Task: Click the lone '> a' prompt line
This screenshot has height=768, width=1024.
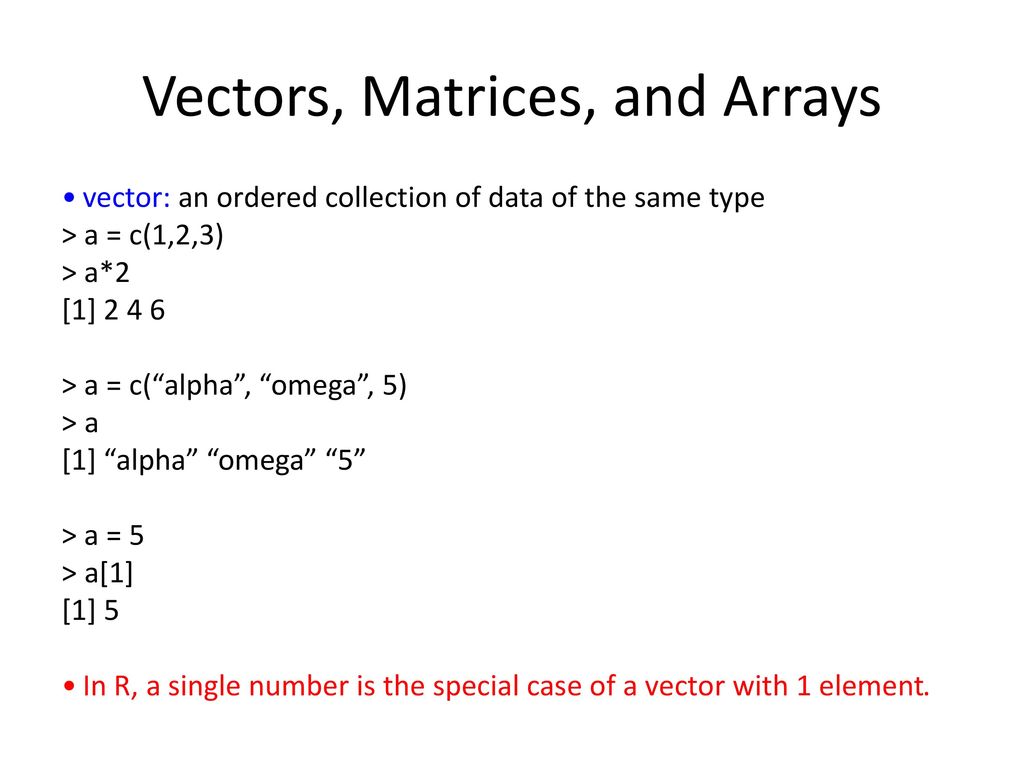Action: click(80, 423)
